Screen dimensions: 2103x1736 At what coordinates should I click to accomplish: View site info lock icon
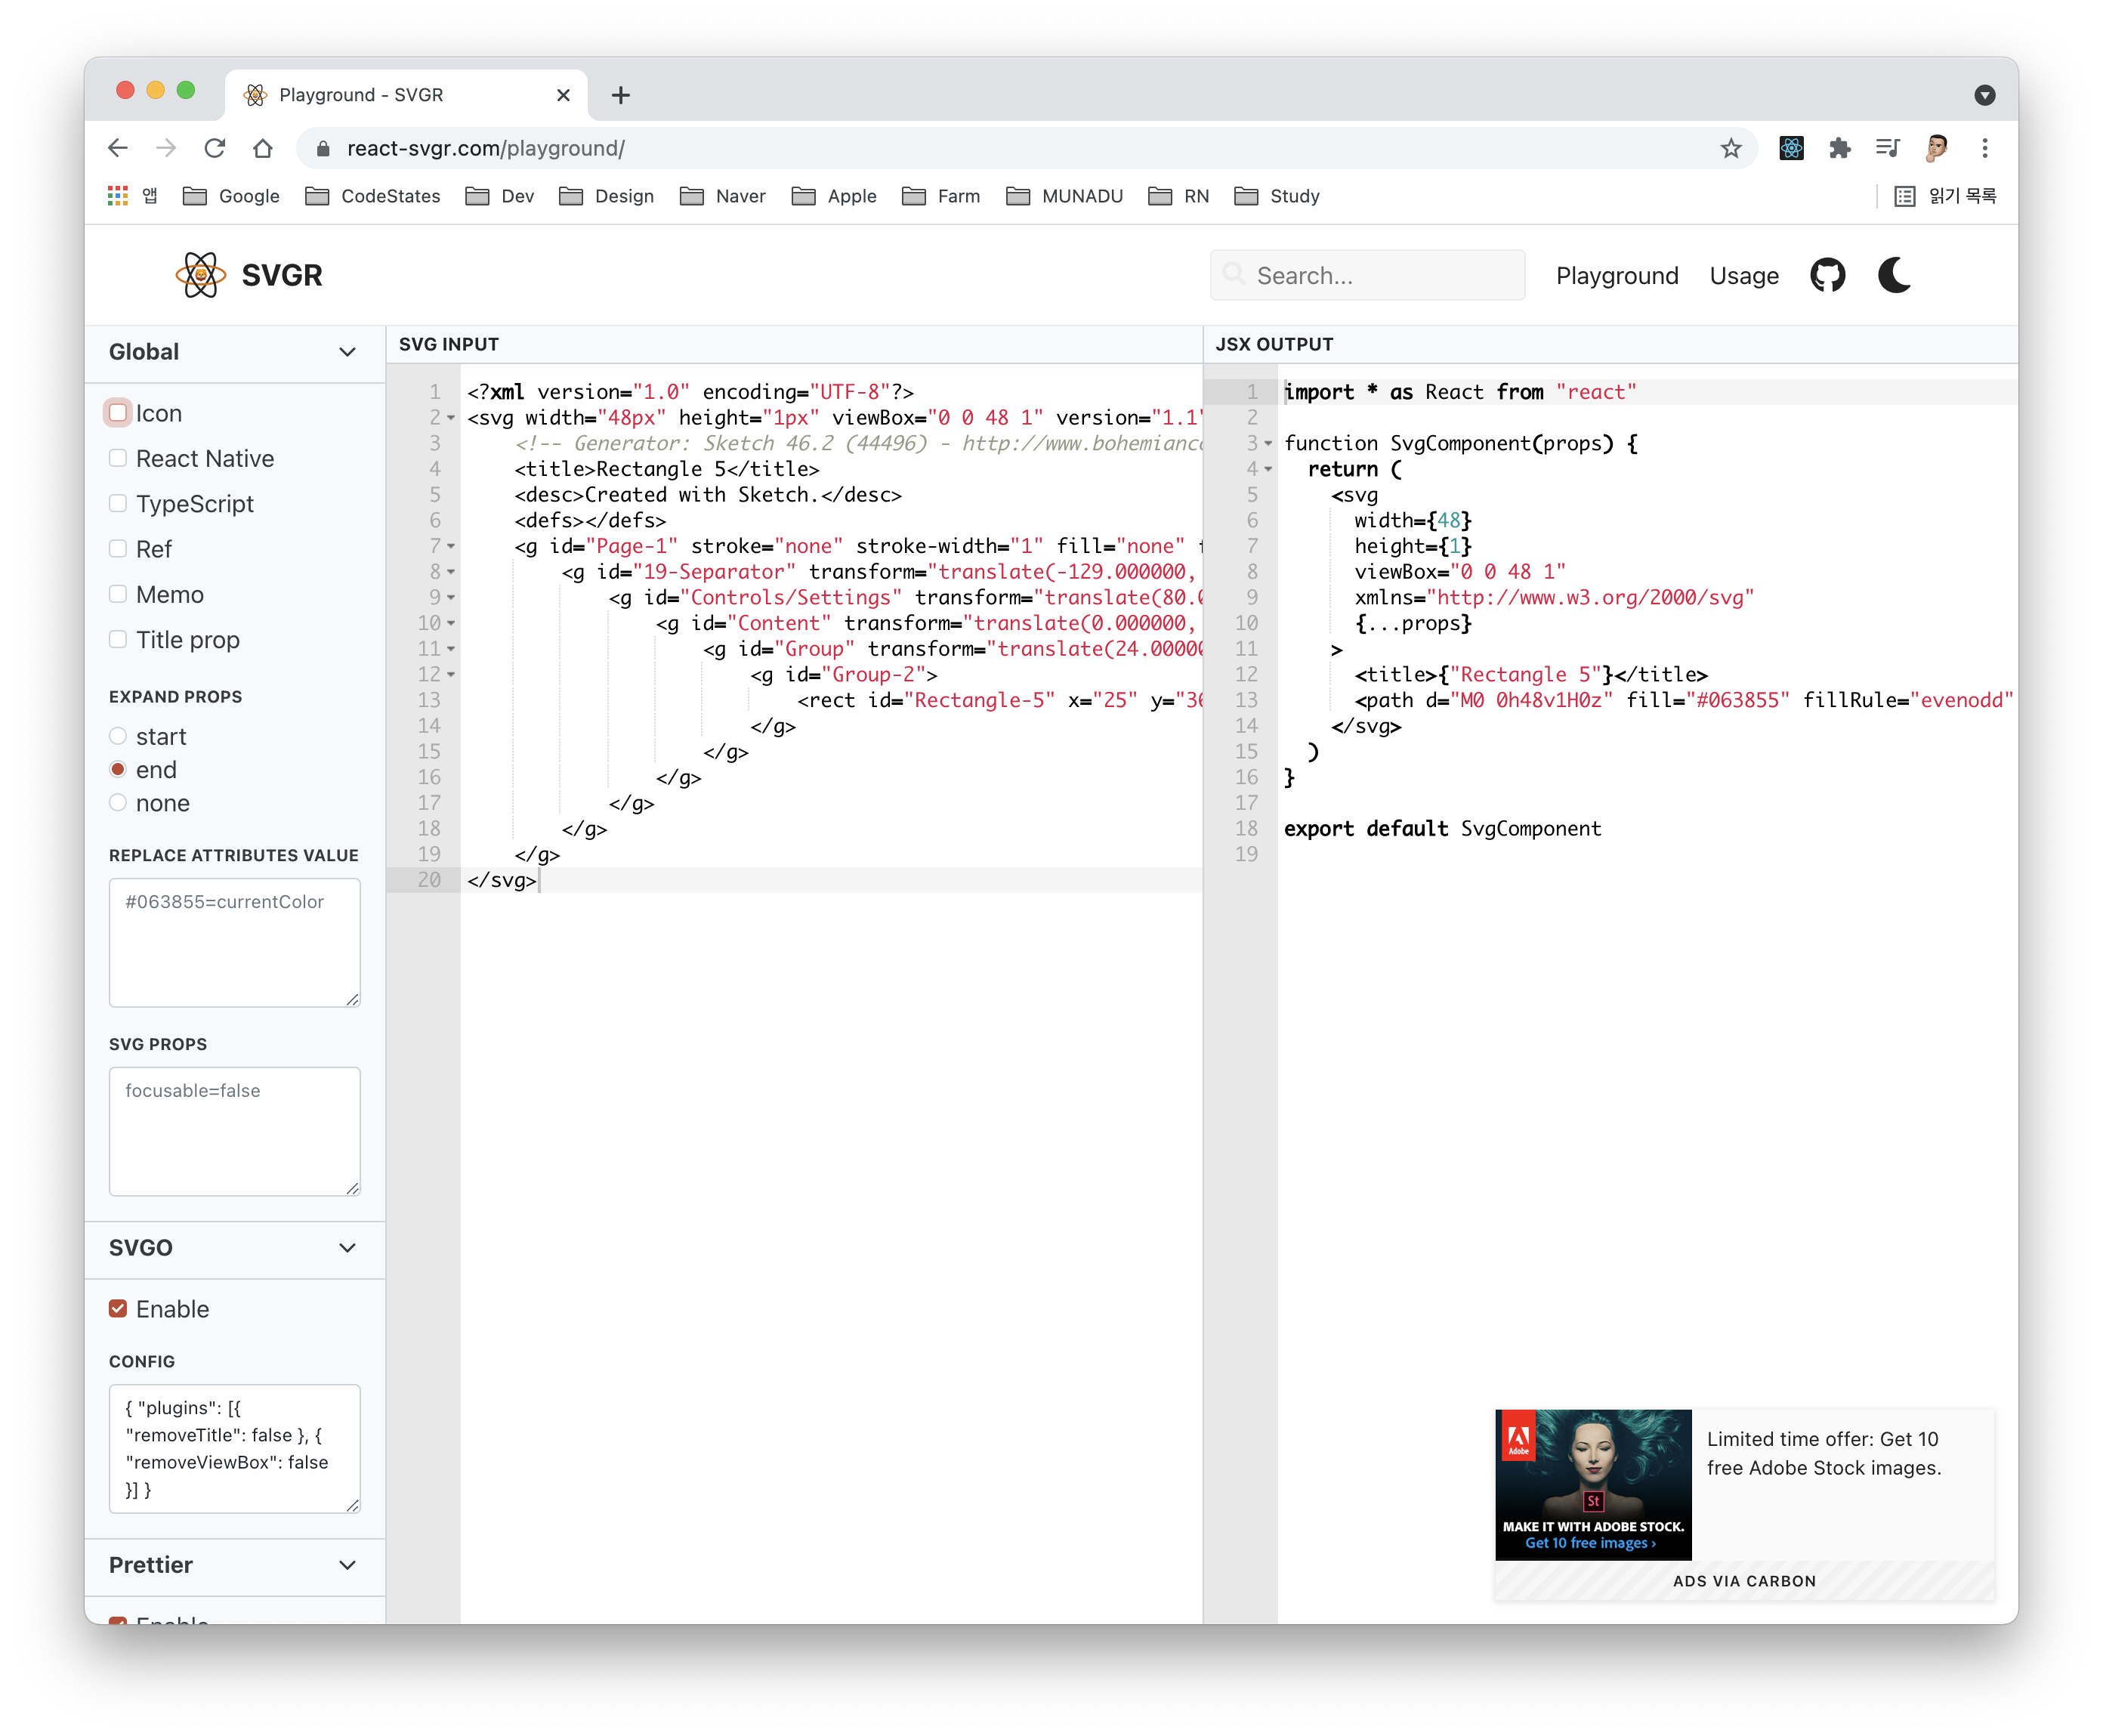(x=322, y=148)
